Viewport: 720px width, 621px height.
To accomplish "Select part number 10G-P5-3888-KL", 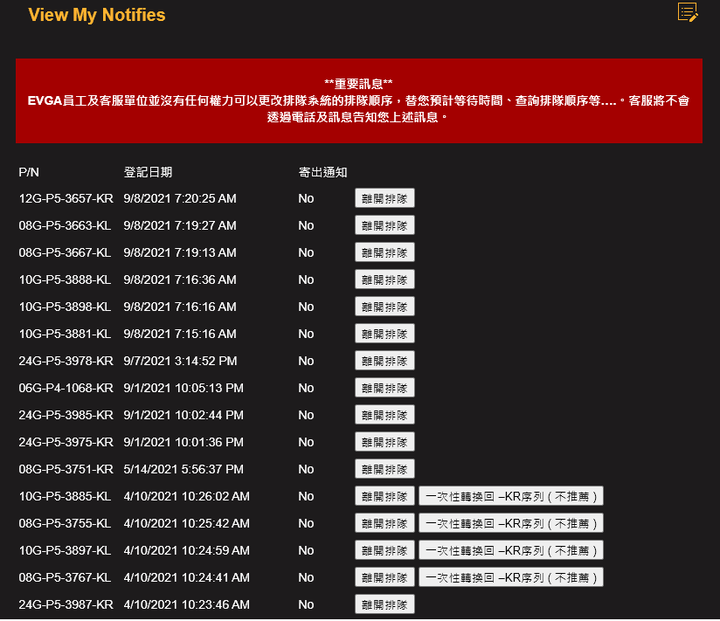I will point(65,280).
